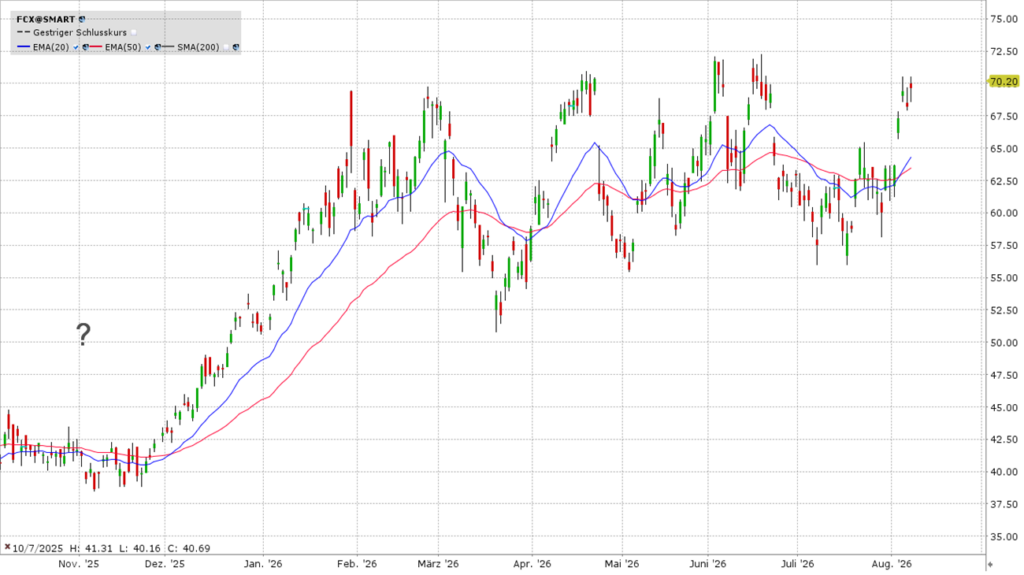Click the März '26 time axis label
Viewport: 1024px width, 575px height.
(x=438, y=564)
